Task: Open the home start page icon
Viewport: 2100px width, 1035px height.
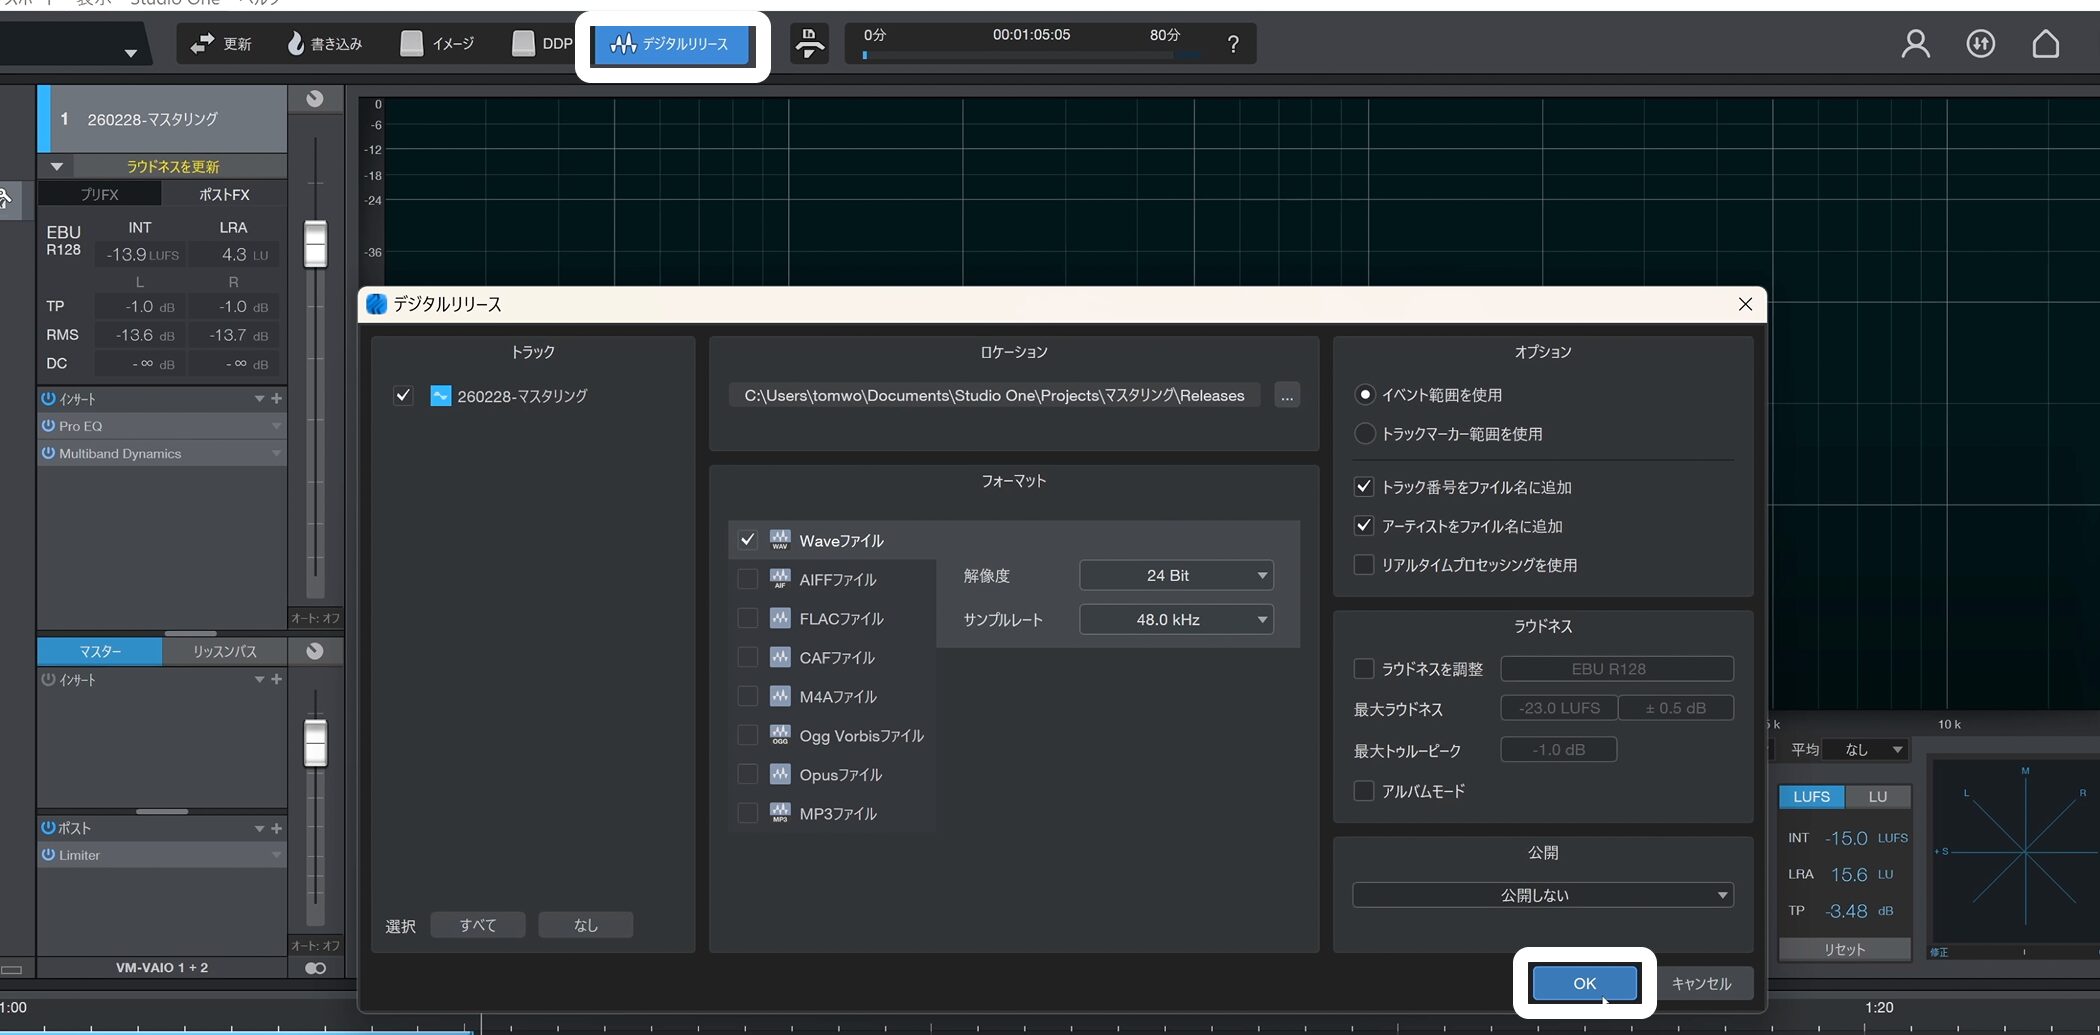Action: 2045,44
